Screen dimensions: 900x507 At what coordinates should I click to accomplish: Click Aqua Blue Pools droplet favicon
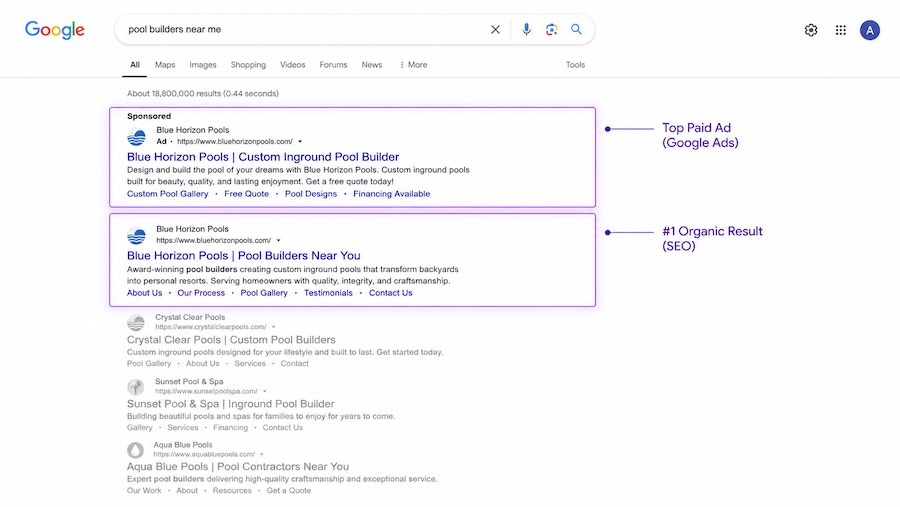tap(135, 450)
